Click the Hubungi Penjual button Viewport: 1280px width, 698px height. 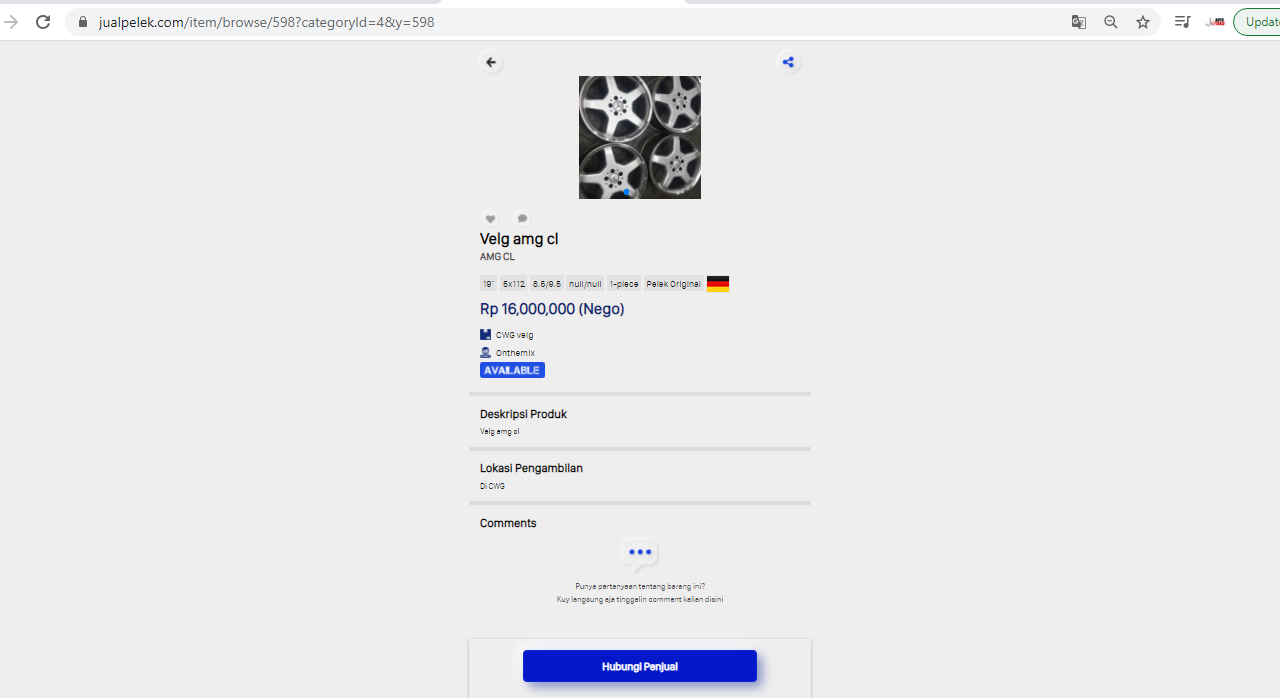(x=639, y=666)
